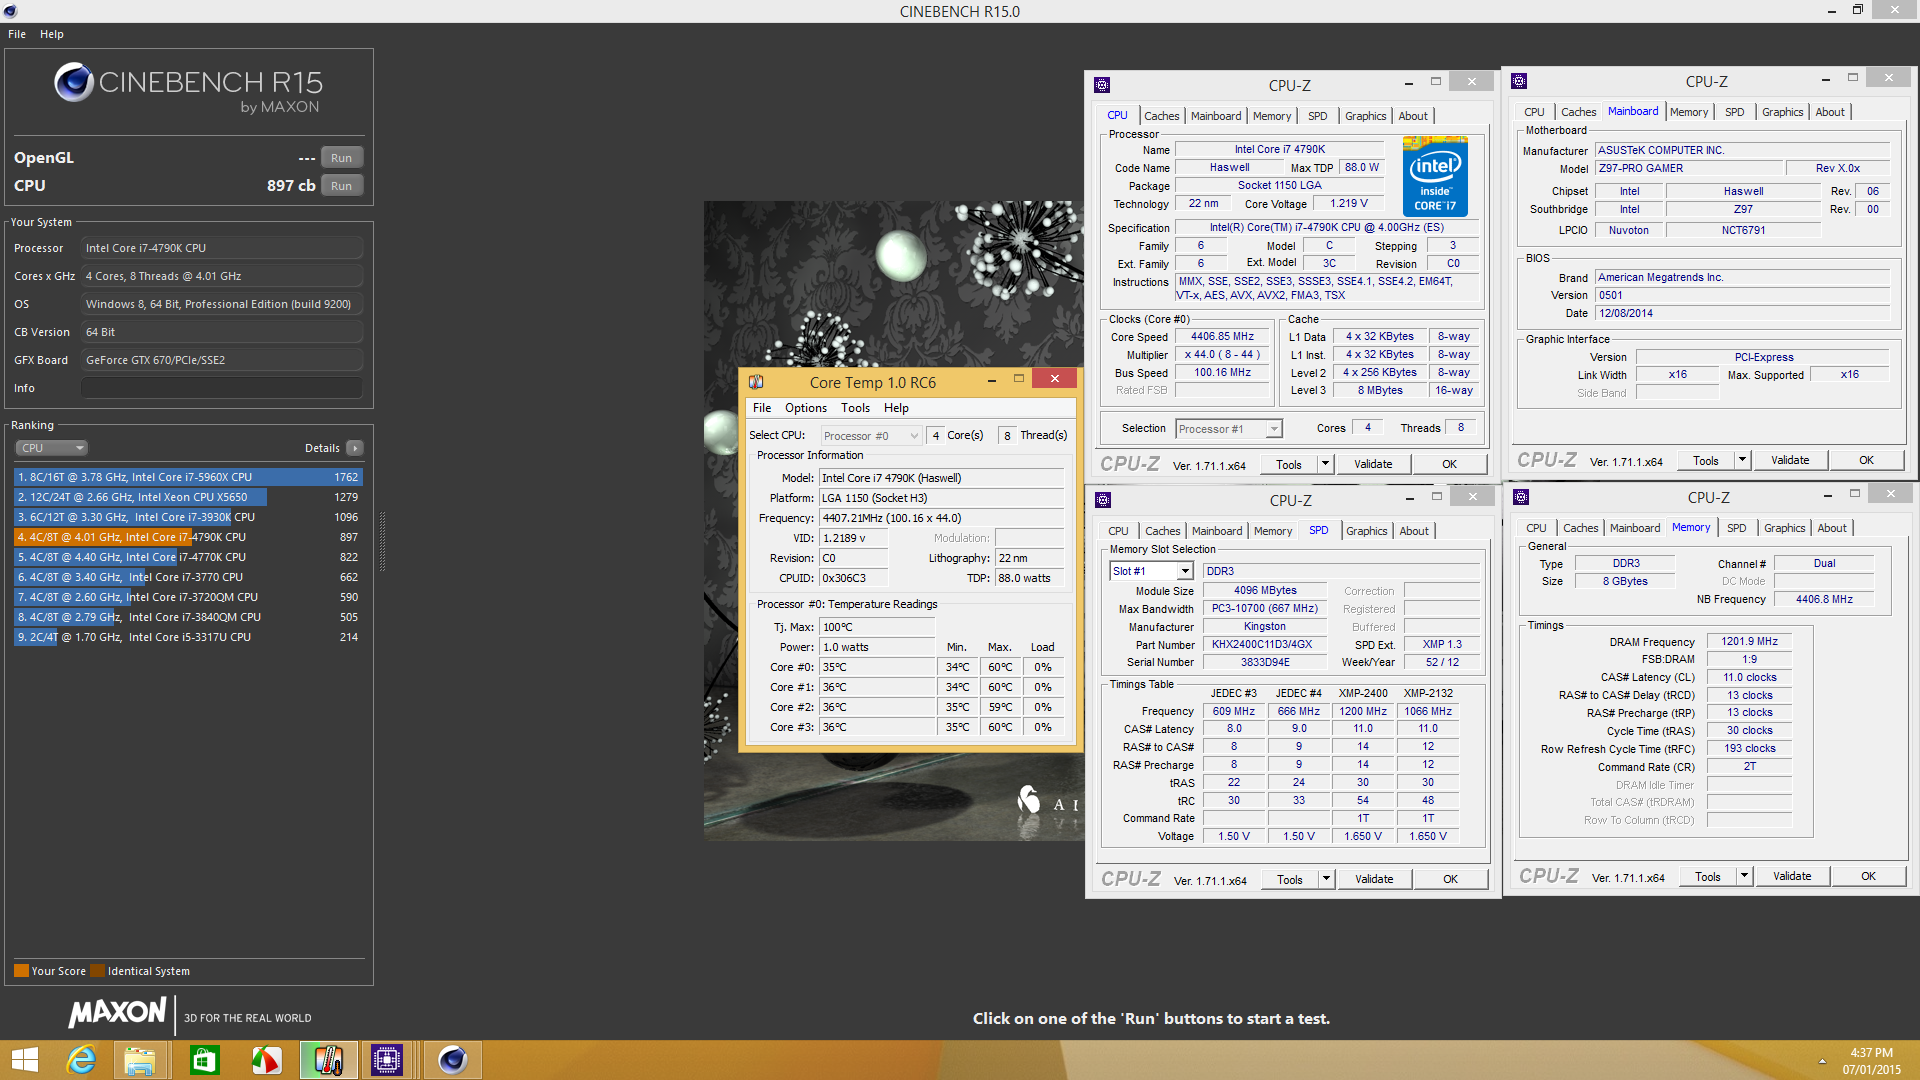Select the CPU tab in Memory CPU-Z window

(1536, 528)
